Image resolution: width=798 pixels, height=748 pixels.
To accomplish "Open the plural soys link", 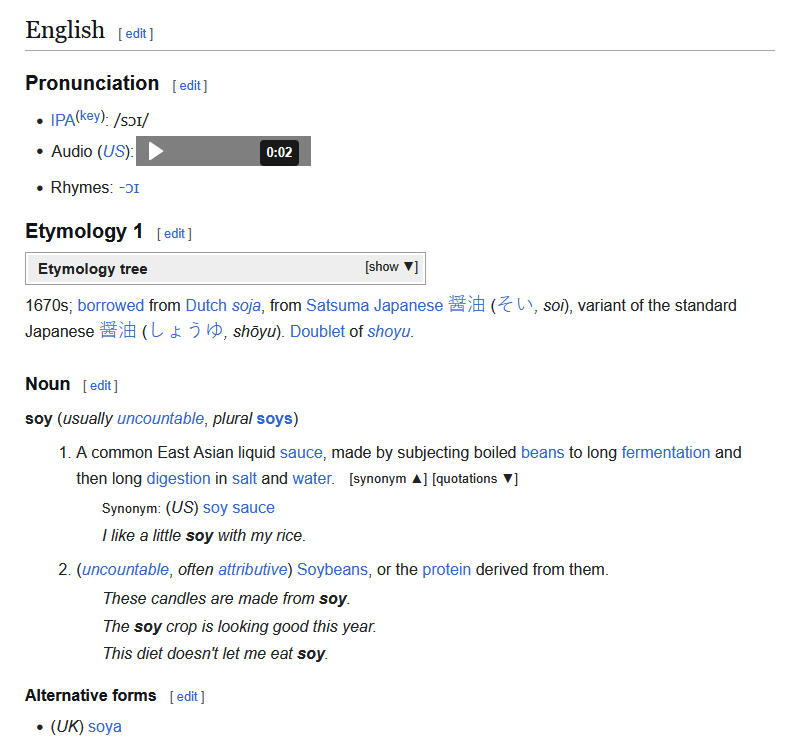I will click(274, 418).
